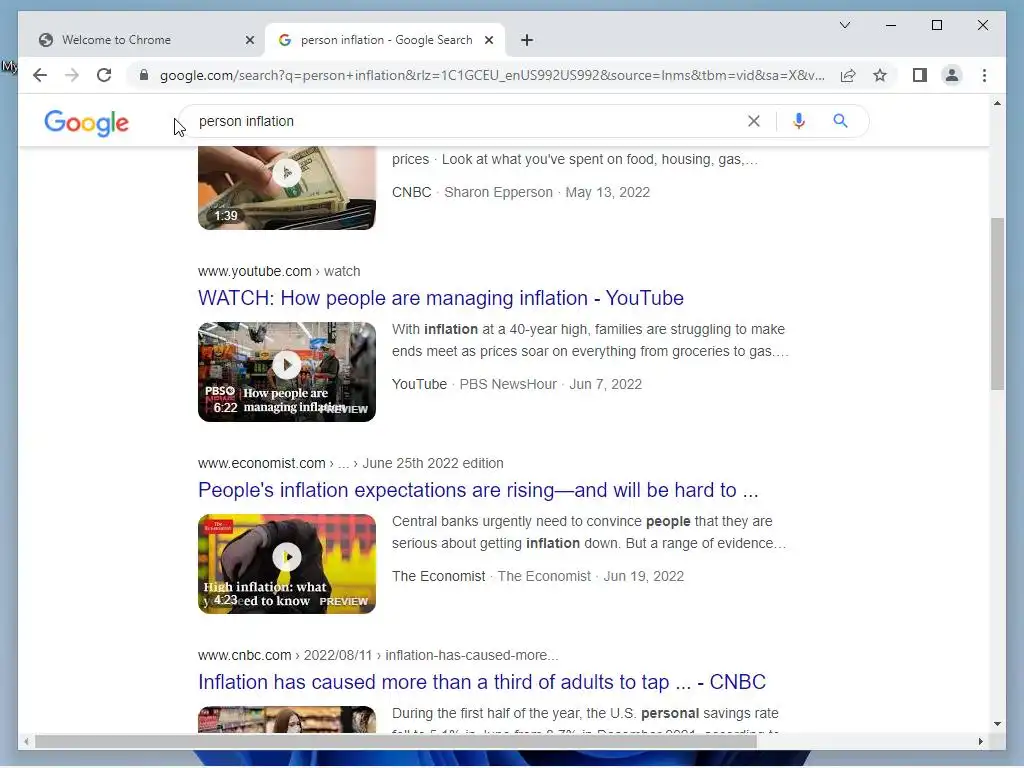Go back with the browser back arrow
1024x768 pixels.
(40, 75)
